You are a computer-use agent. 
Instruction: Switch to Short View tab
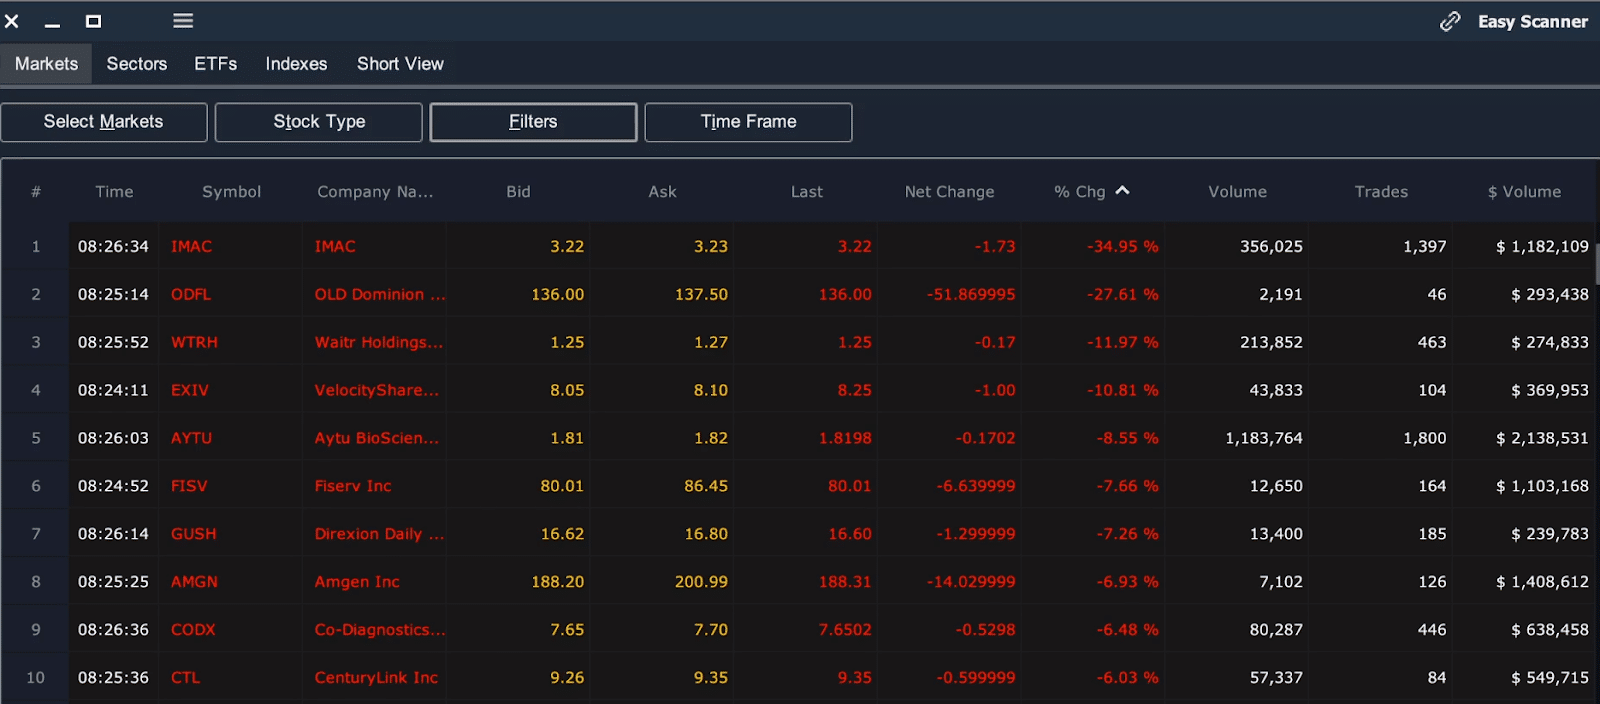tap(400, 64)
